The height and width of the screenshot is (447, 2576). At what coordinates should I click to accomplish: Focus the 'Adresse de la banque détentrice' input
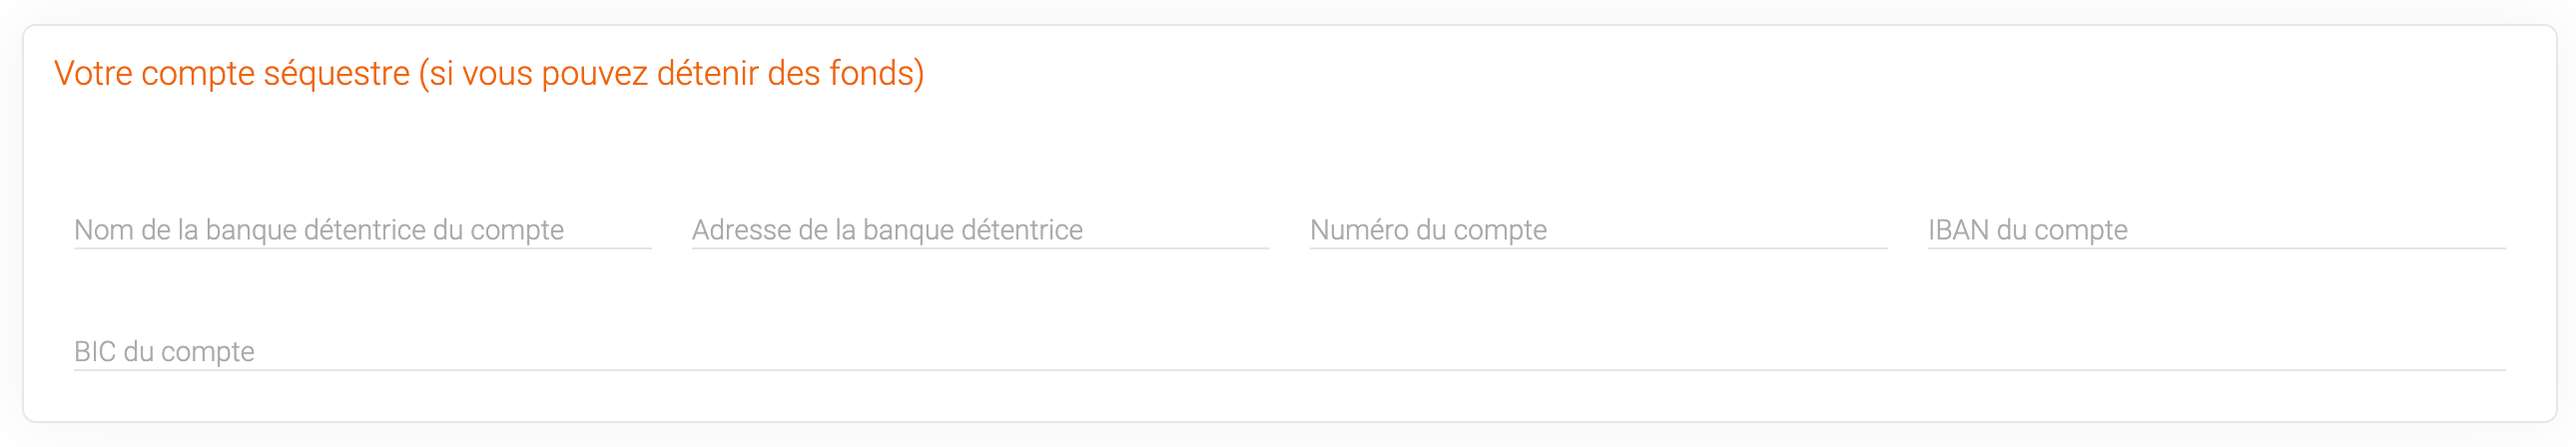click(980, 230)
